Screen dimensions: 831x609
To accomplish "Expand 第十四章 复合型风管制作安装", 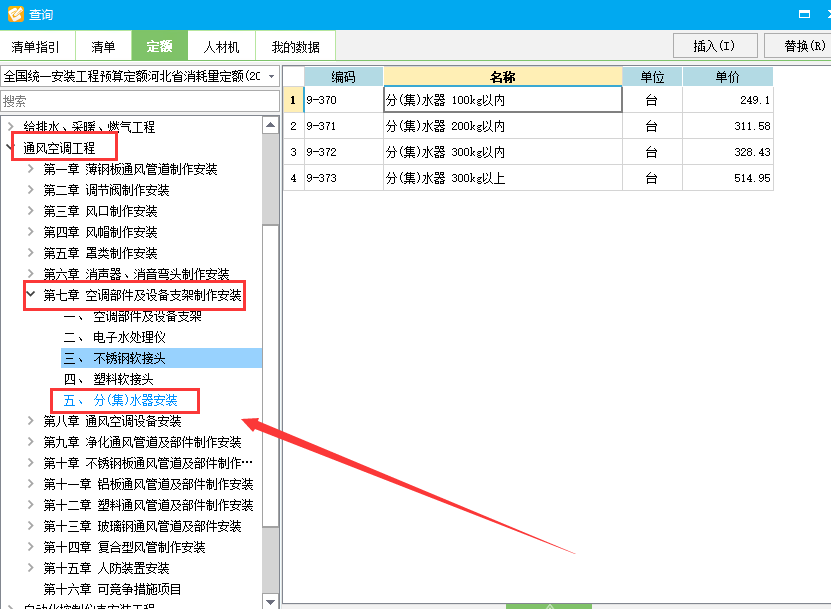I will coord(31,546).
